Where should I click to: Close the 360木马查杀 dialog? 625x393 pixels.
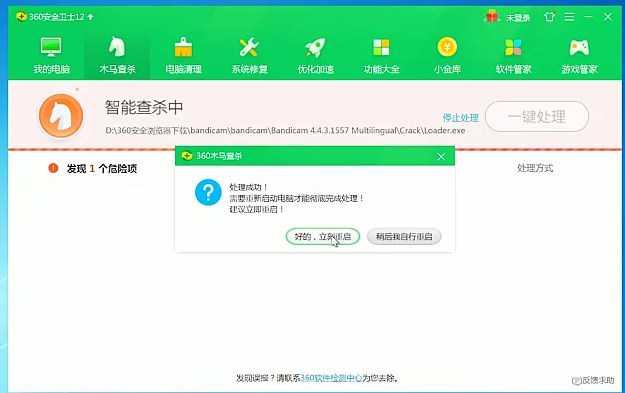[441, 157]
